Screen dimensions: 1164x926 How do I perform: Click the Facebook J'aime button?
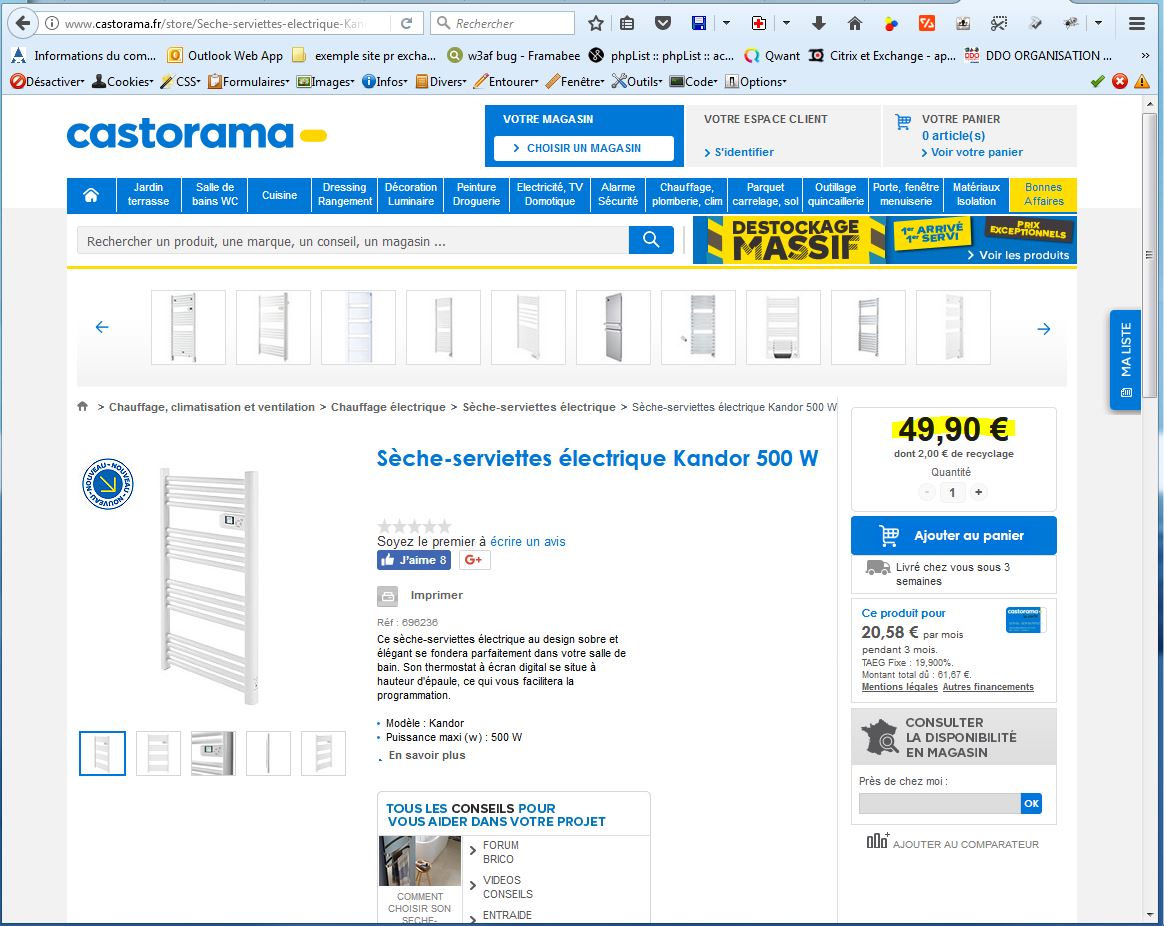coord(413,560)
